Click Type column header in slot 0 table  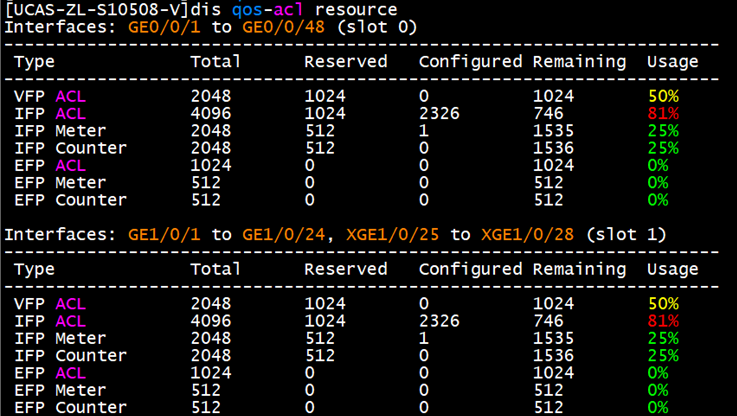tap(35, 62)
